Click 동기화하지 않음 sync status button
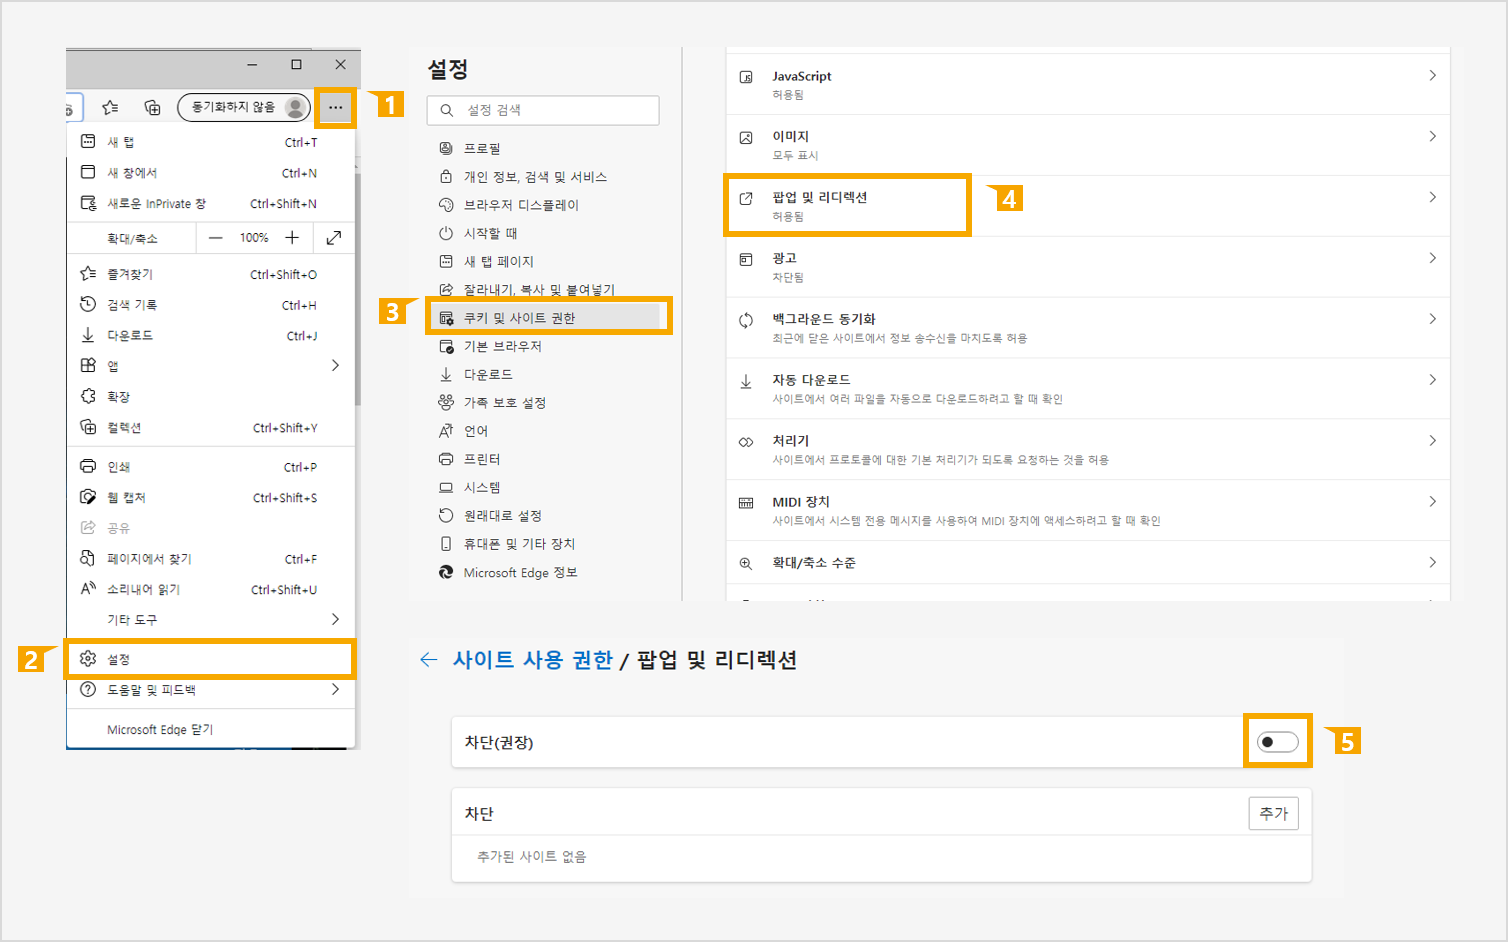 (234, 107)
